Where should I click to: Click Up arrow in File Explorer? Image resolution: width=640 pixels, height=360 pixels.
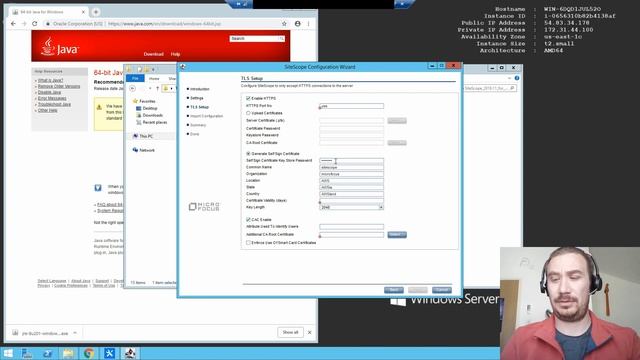[x=158, y=89]
